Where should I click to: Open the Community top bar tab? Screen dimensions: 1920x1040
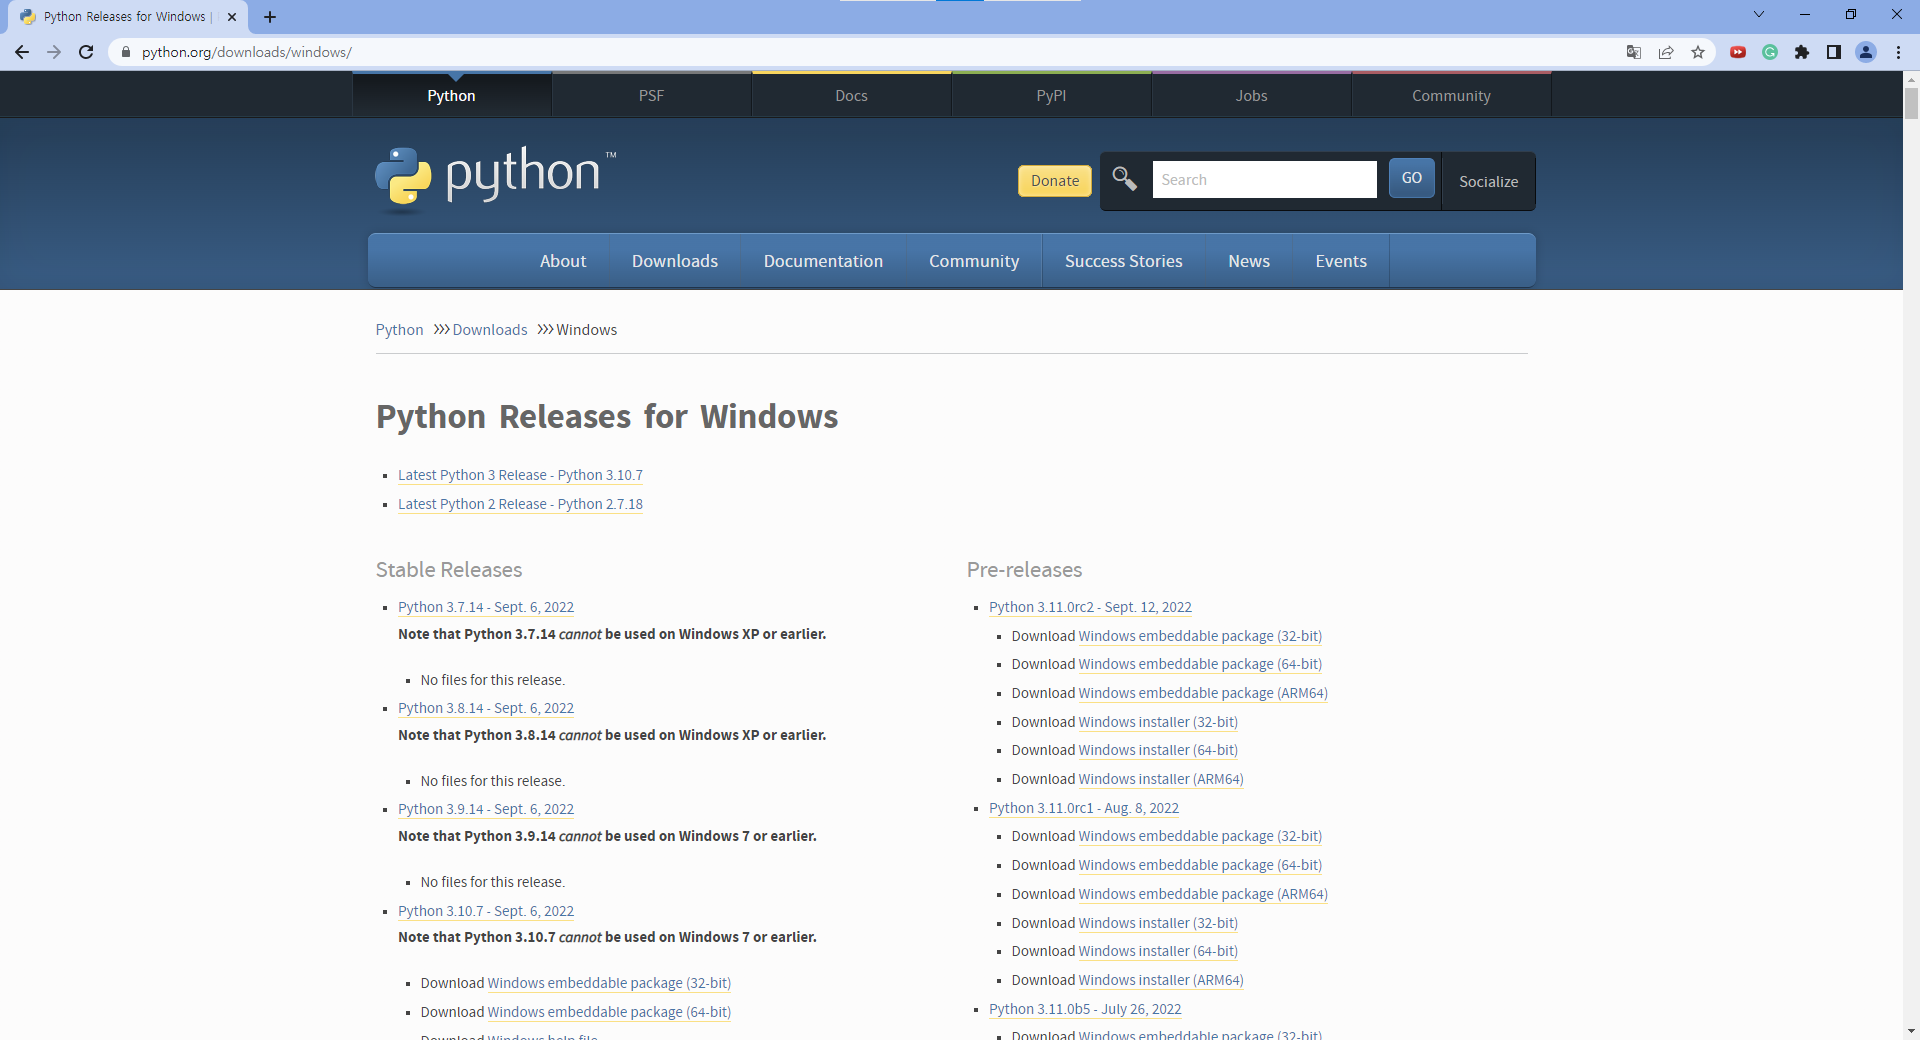[1452, 96]
